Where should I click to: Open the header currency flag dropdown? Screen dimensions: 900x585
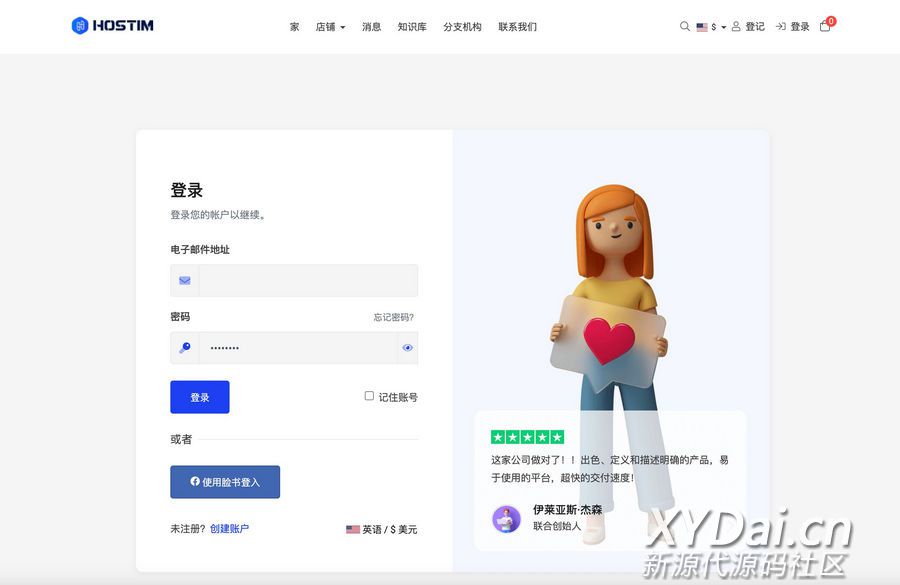coord(711,27)
